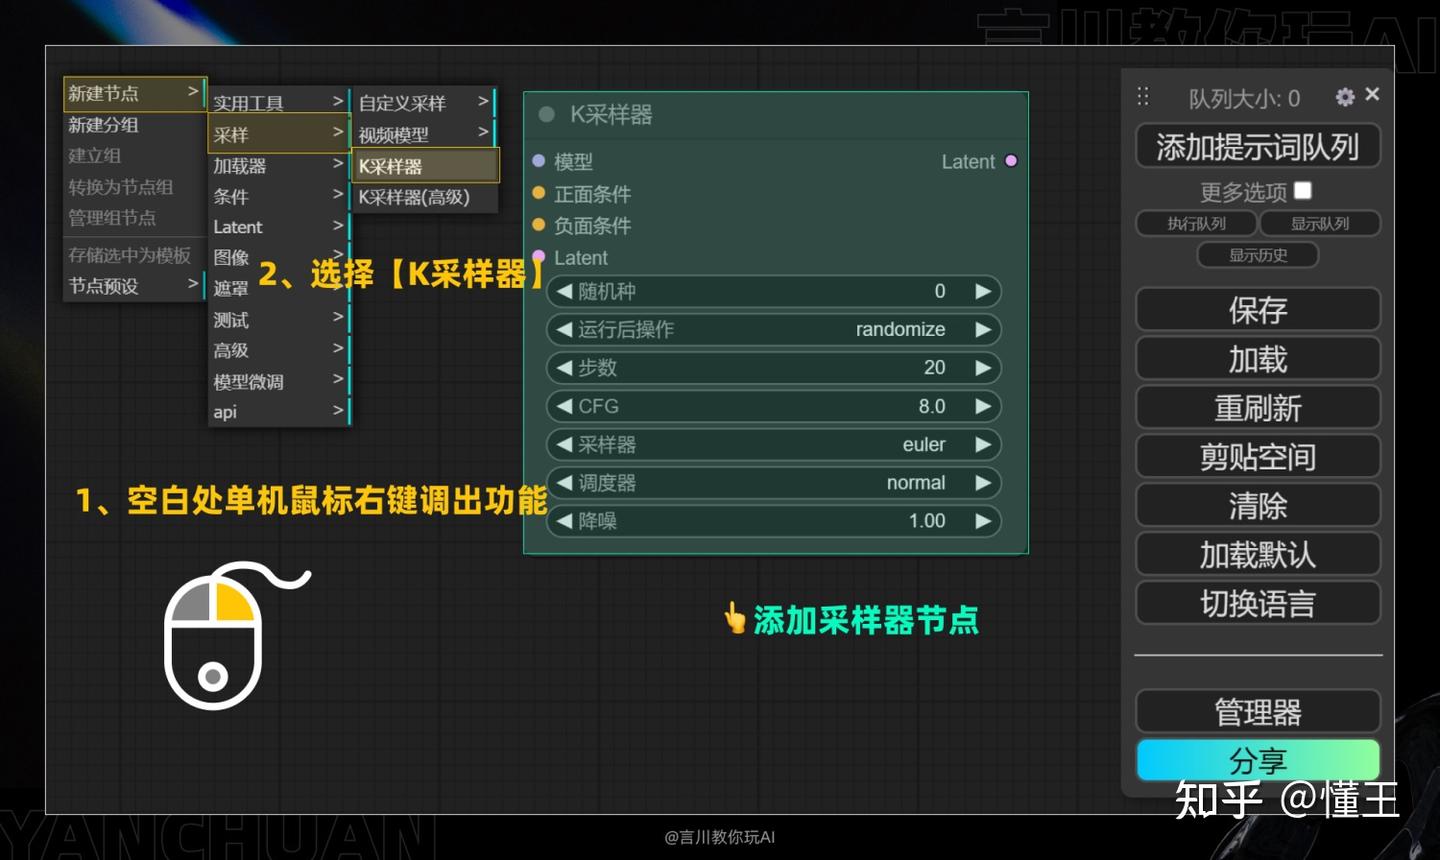The height and width of the screenshot is (860, 1440).
Task: Click the 显示队列 button
Action: coord(1320,223)
